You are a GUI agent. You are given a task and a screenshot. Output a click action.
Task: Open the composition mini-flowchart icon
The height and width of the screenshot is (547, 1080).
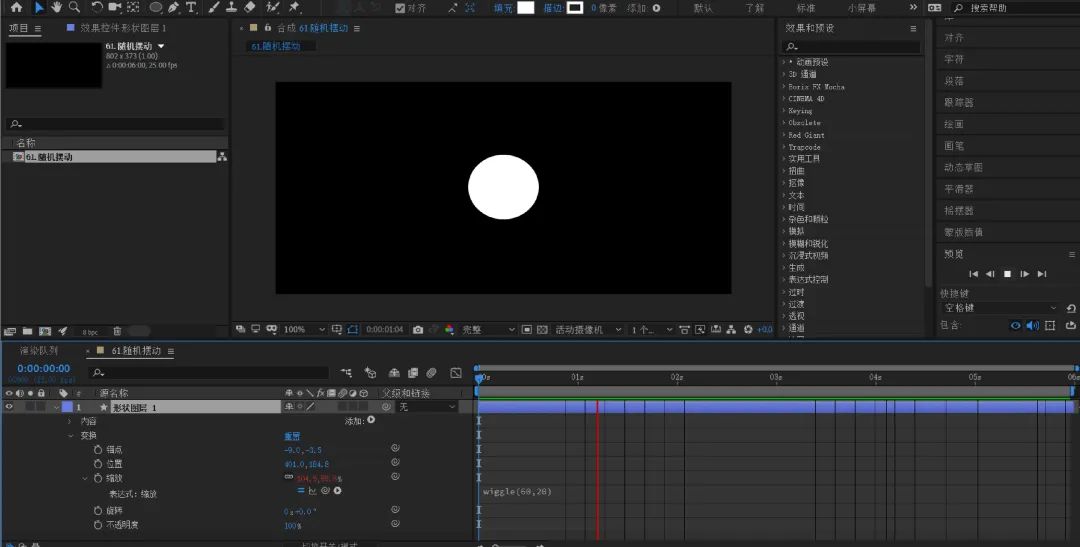click(346, 373)
